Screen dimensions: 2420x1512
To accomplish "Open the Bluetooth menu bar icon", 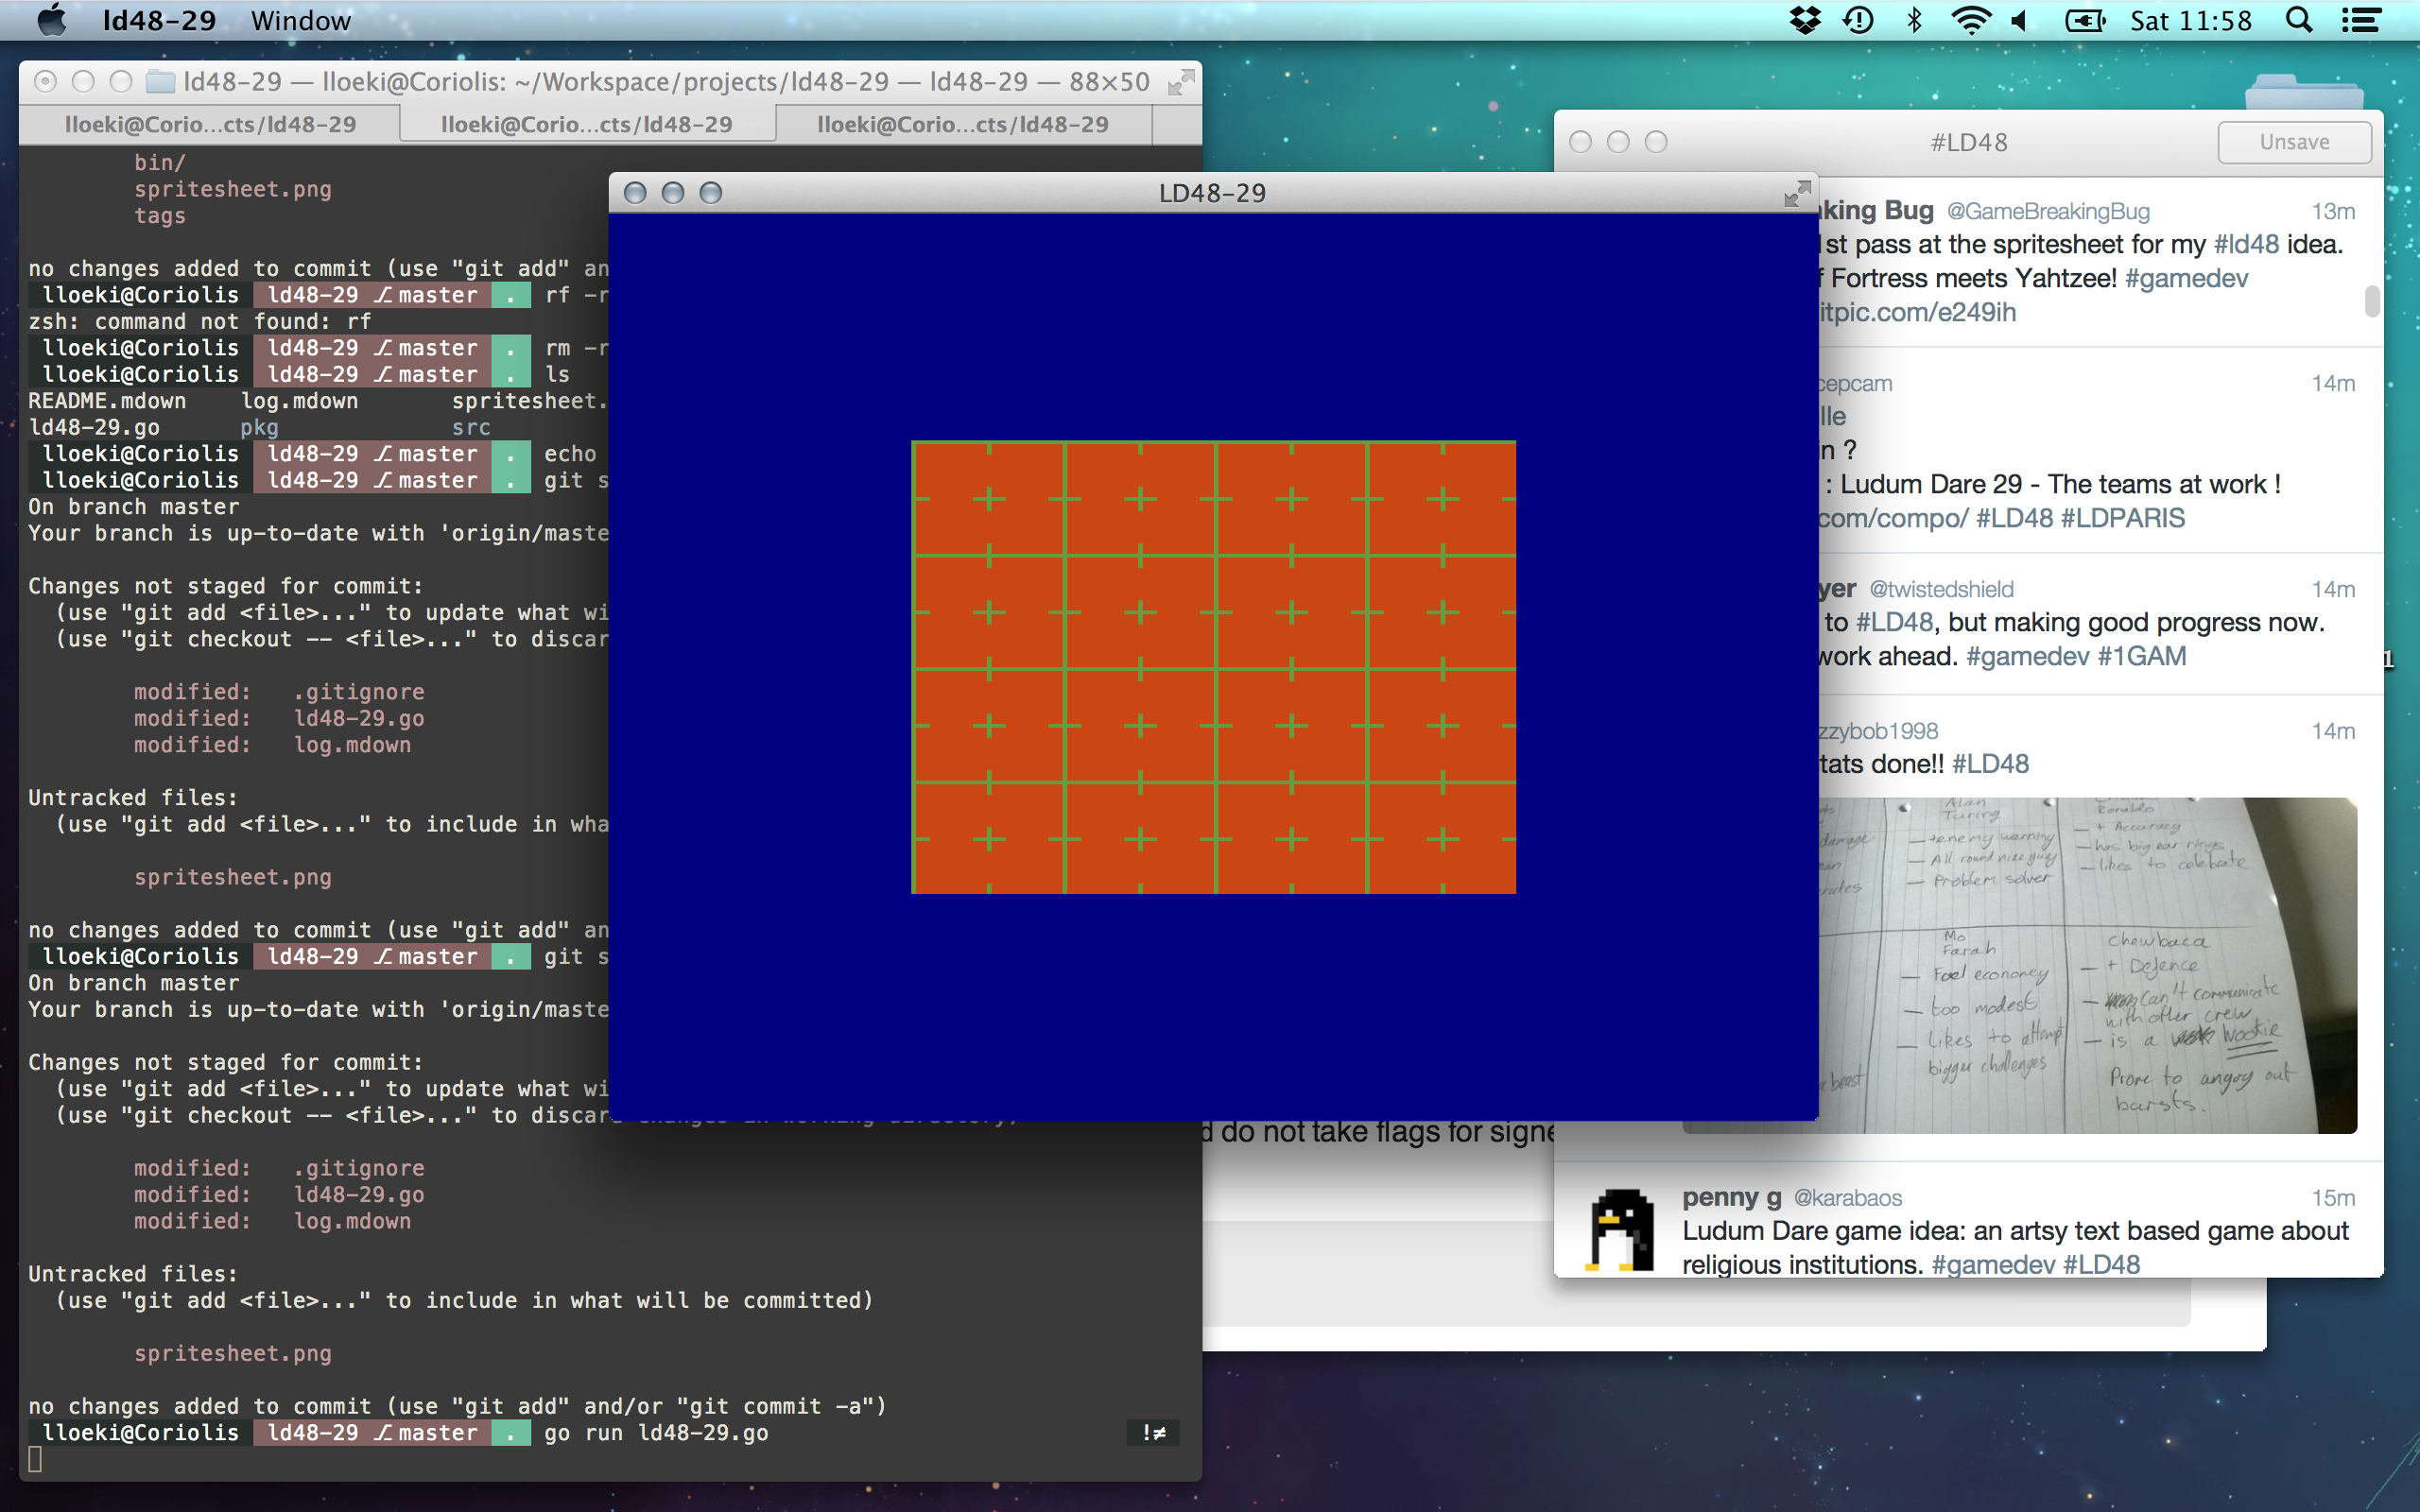I will click(x=1914, y=21).
